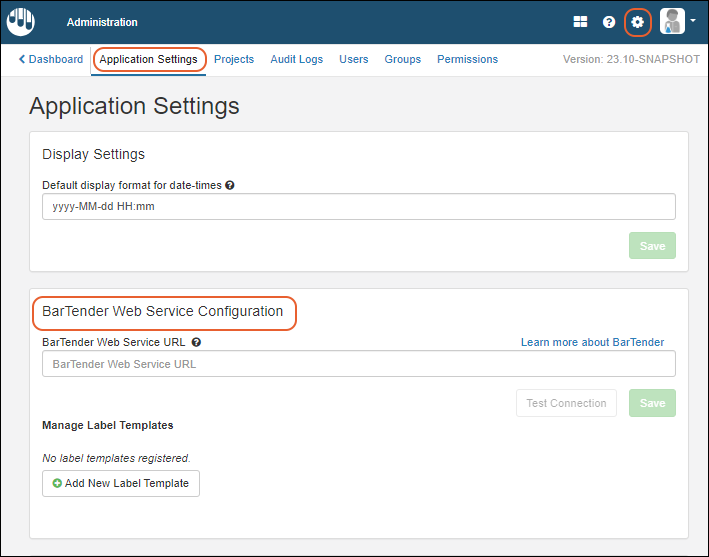Focus the BarTender Web Service URL field
Screen dimensions: 709x557
[358, 364]
